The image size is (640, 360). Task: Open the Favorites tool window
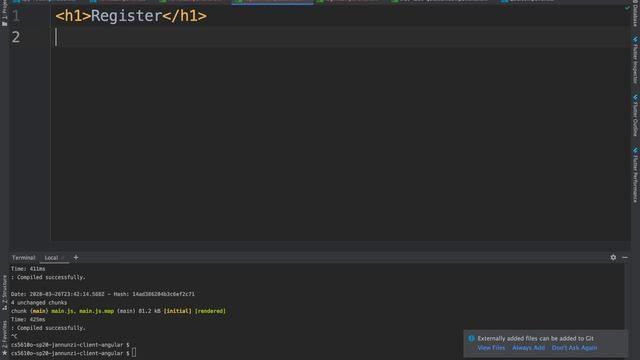4,338
